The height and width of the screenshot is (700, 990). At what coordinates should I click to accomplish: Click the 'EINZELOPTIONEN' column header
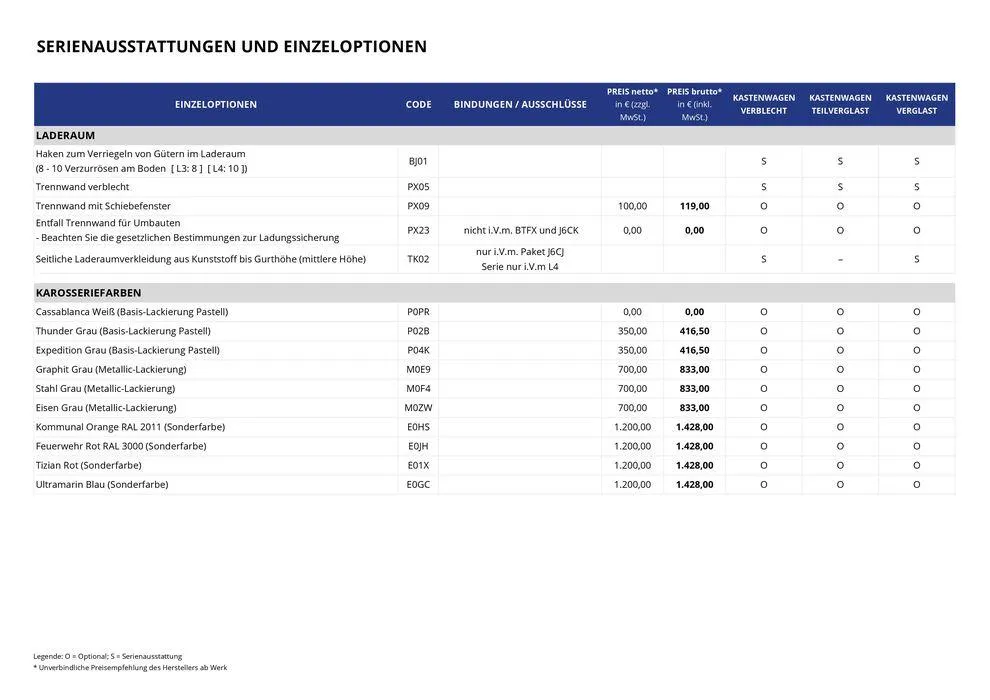[x=216, y=105]
